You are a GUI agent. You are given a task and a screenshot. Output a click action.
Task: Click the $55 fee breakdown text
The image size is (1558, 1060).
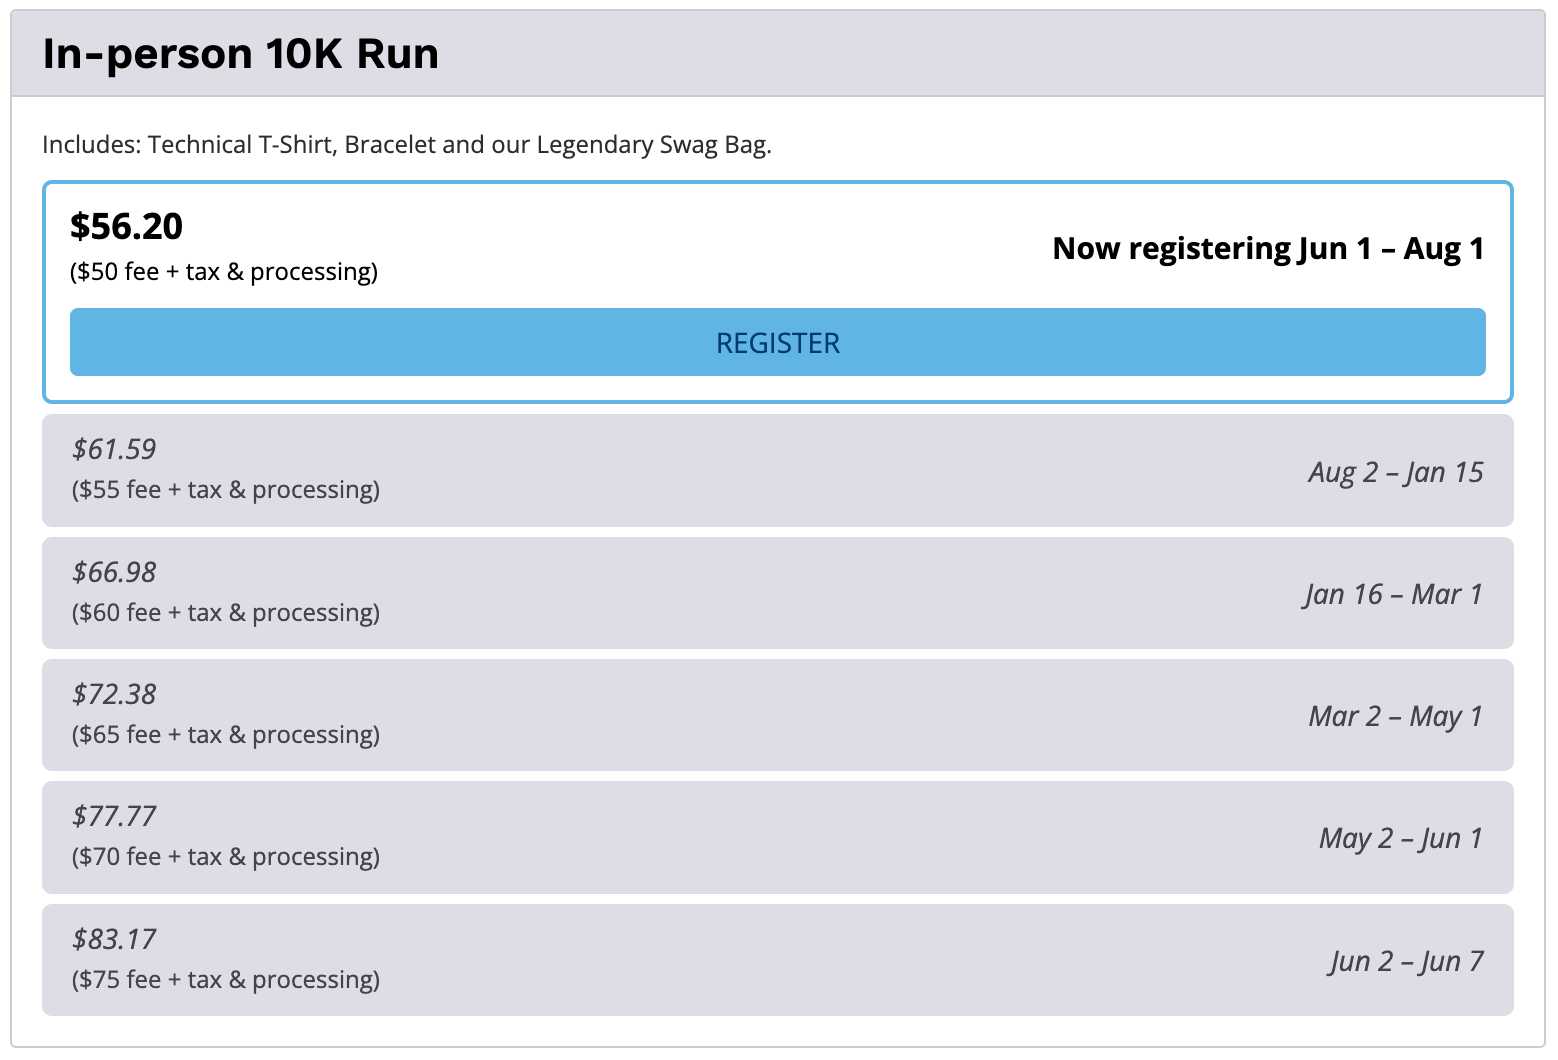tap(225, 490)
